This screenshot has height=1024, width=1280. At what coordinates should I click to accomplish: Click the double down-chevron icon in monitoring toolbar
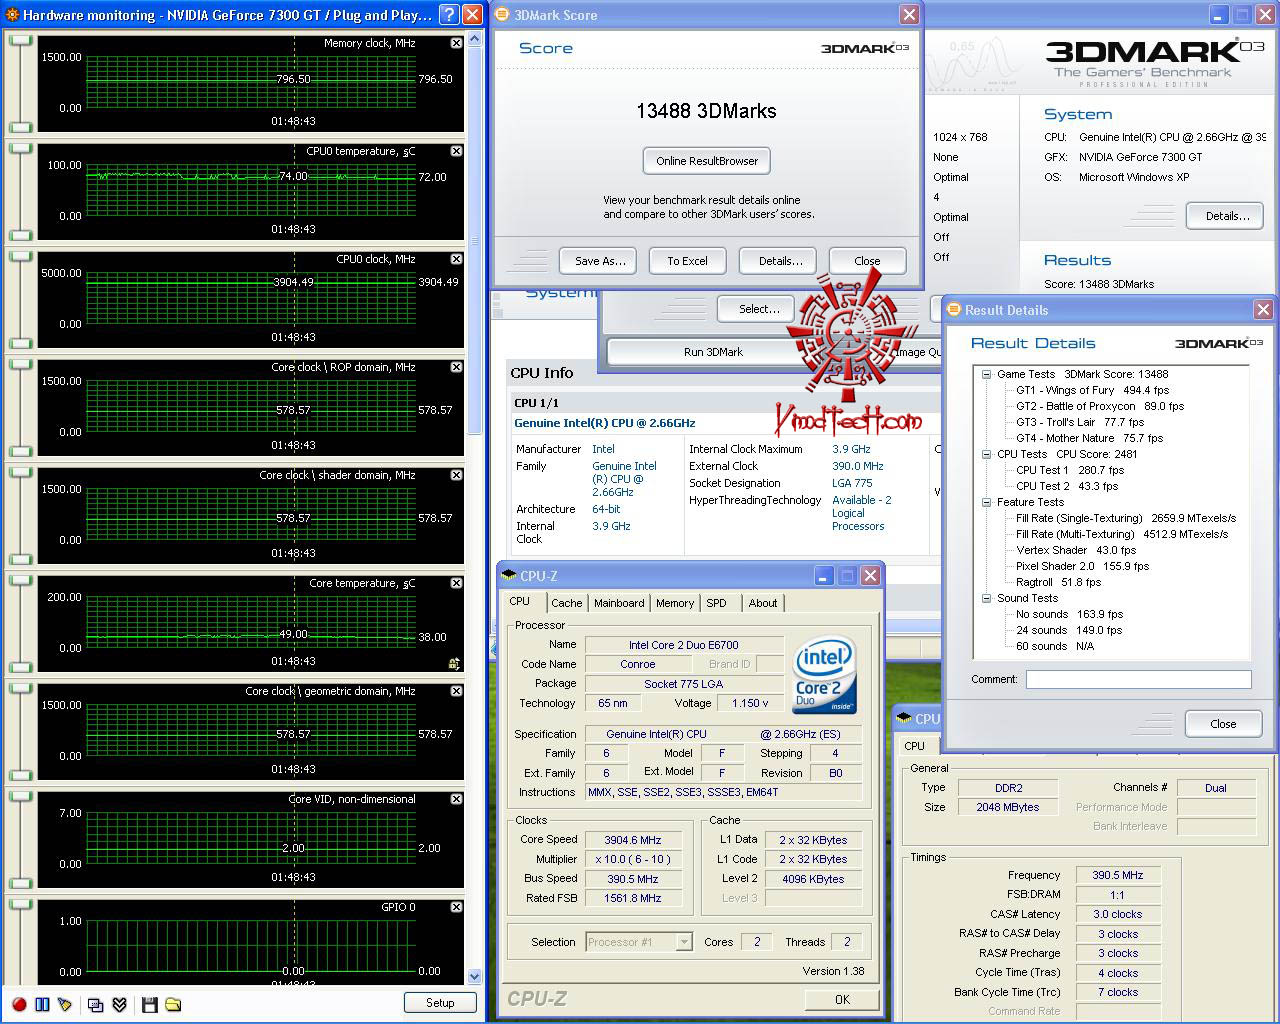tap(119, 1004)
